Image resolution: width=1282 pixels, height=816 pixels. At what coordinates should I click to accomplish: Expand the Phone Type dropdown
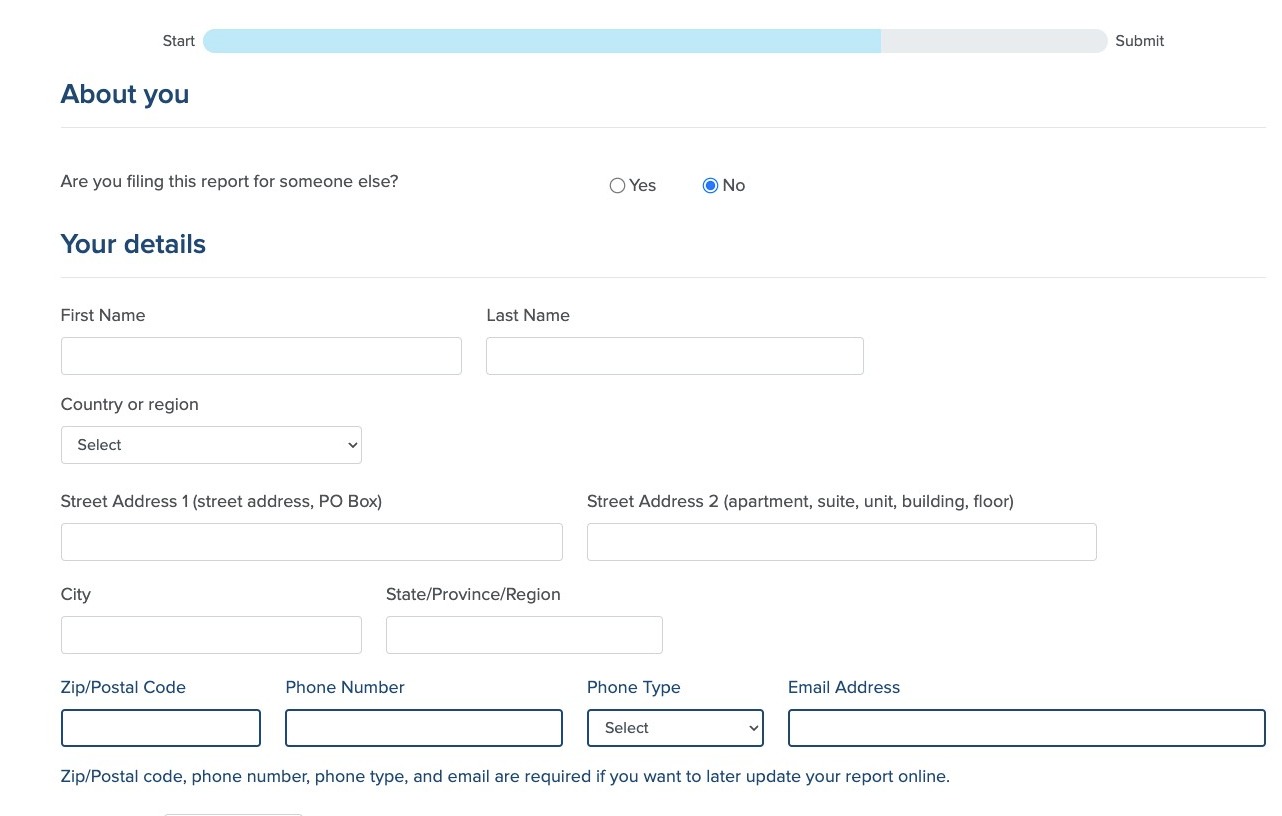pos(675,728)
